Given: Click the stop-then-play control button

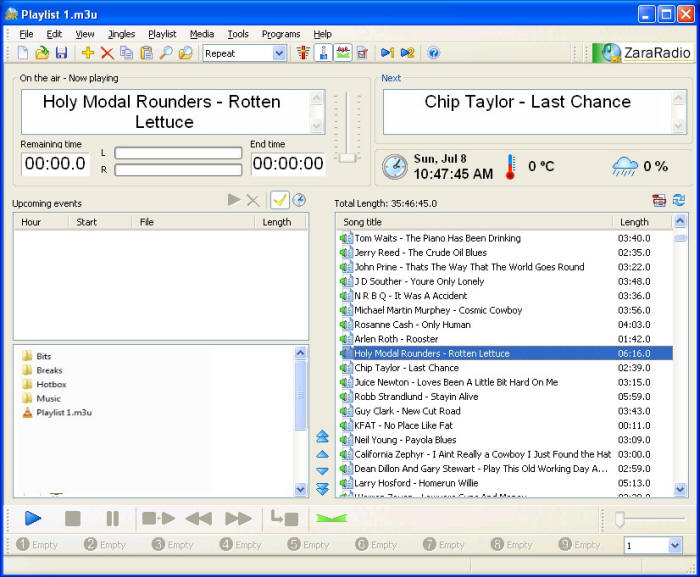Looking at the screenshot, I should pos(158,518).
